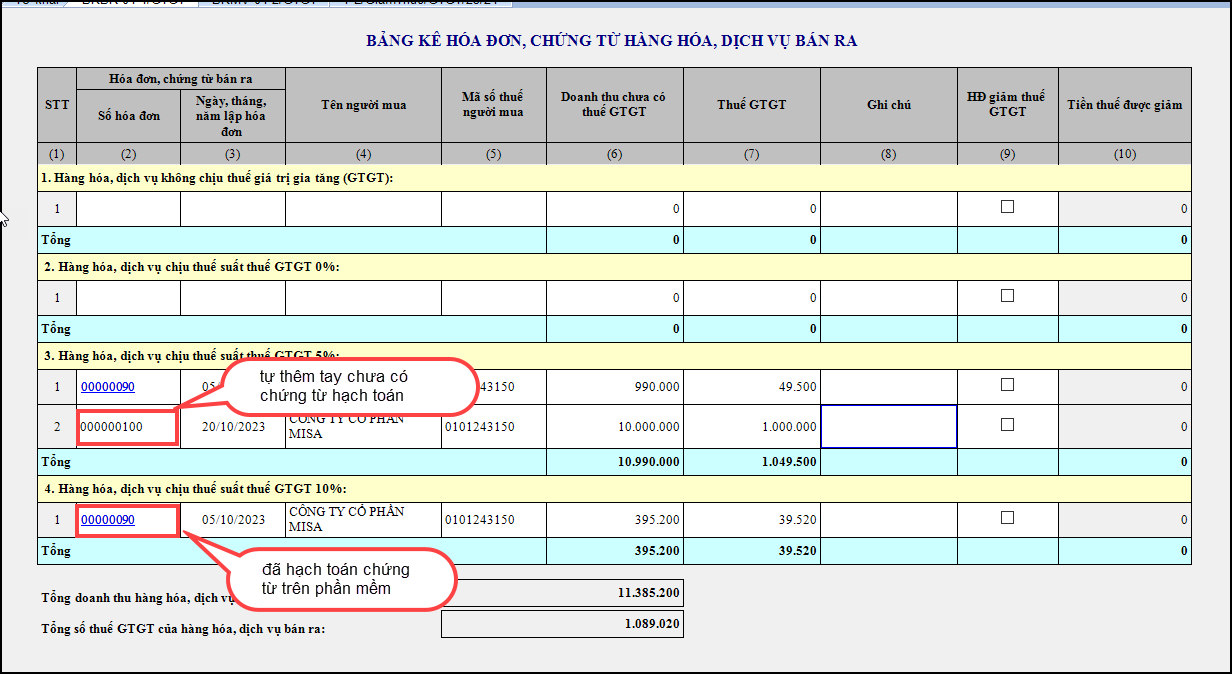The height and width of the screenshot is (674, 1232).
Task: Click the empty buyer name cell in the 0% section
Action: click(363, 298)
